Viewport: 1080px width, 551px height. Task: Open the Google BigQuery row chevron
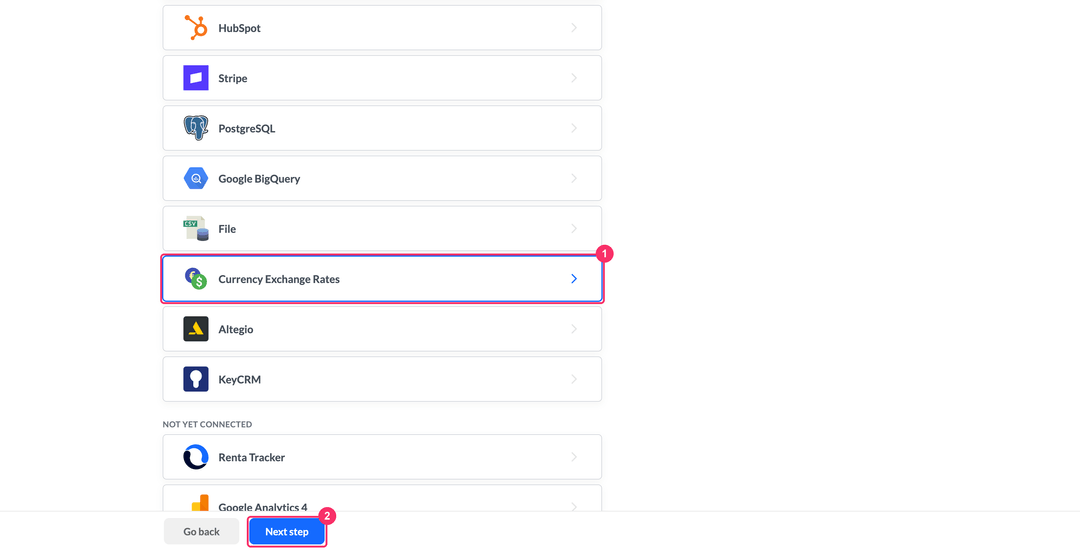tap(574, 178)
